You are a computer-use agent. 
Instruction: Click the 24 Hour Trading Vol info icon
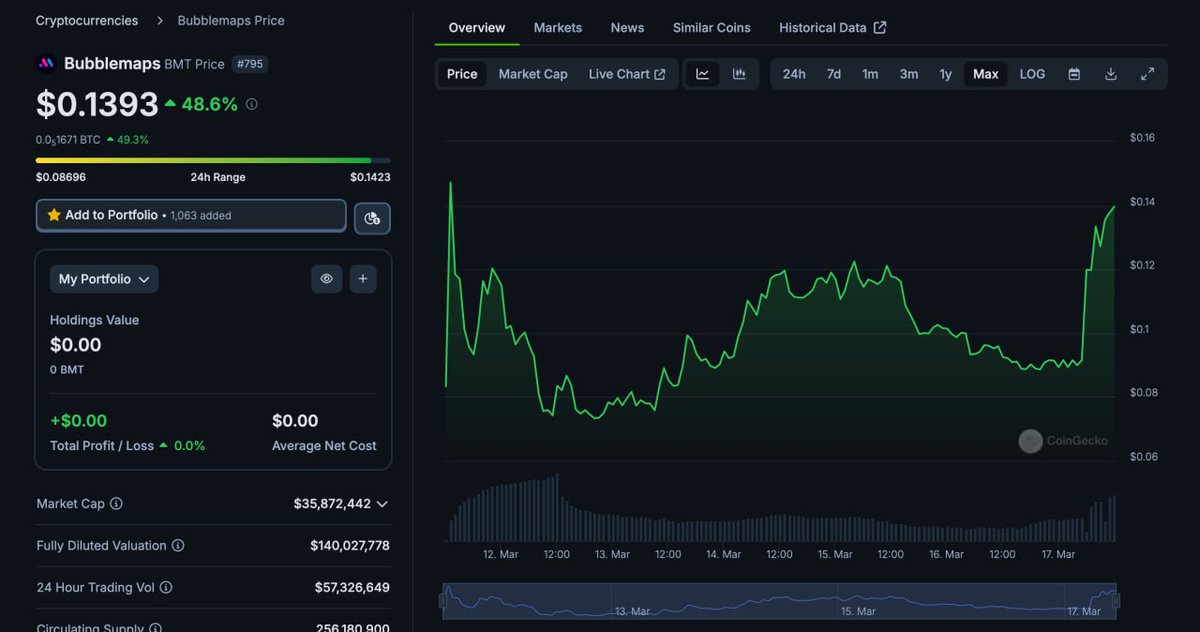pyautogui.click(x=166, y=588)
